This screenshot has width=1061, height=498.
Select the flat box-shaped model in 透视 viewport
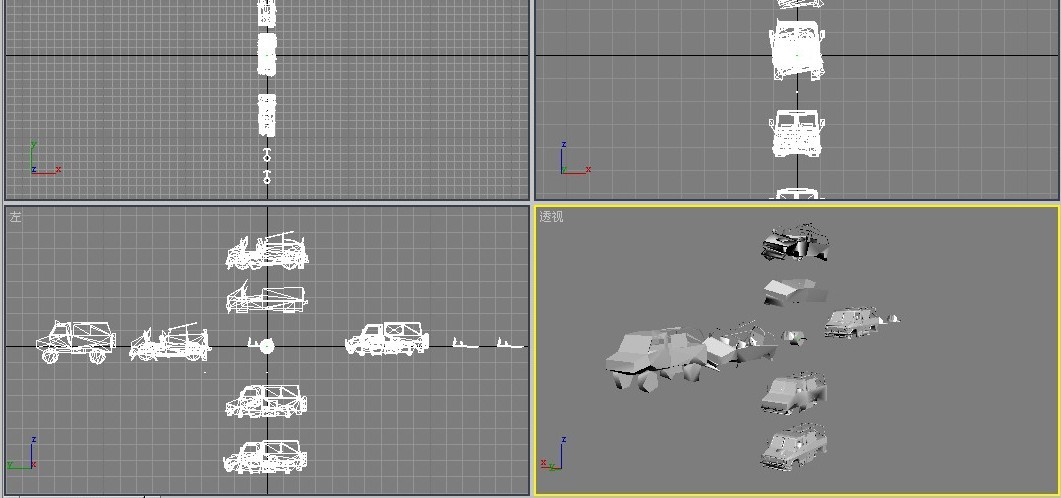tap(795, 291)
